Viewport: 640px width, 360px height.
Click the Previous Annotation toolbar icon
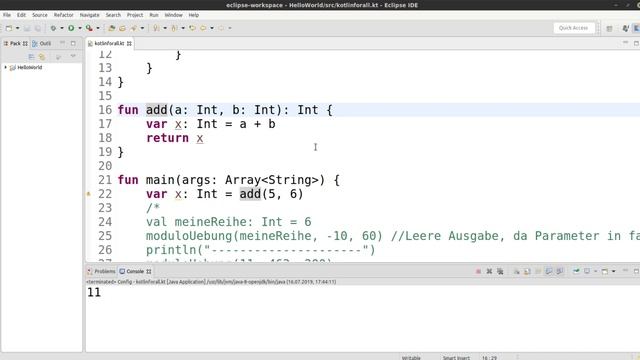click(x=174, y=28)
